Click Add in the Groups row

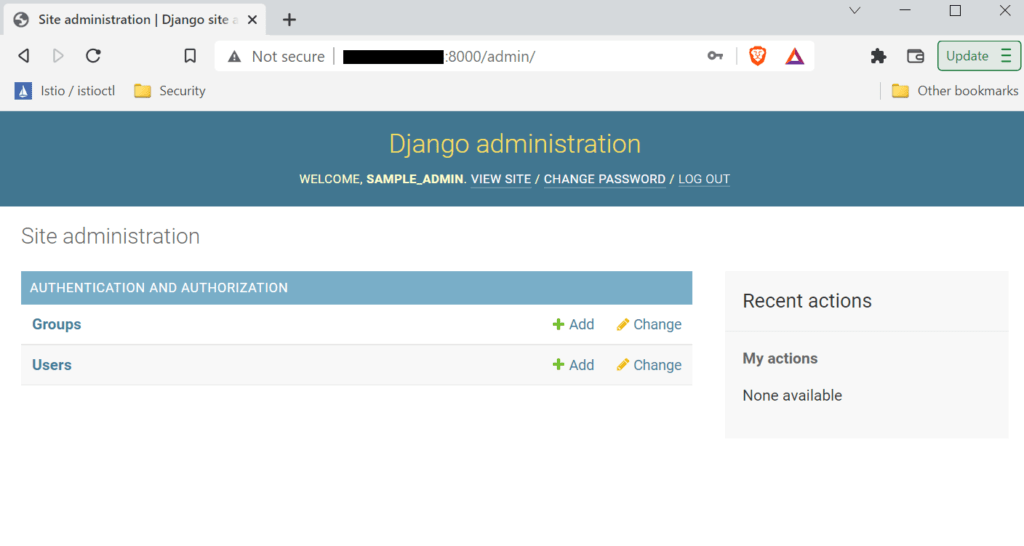click(573, 325)
